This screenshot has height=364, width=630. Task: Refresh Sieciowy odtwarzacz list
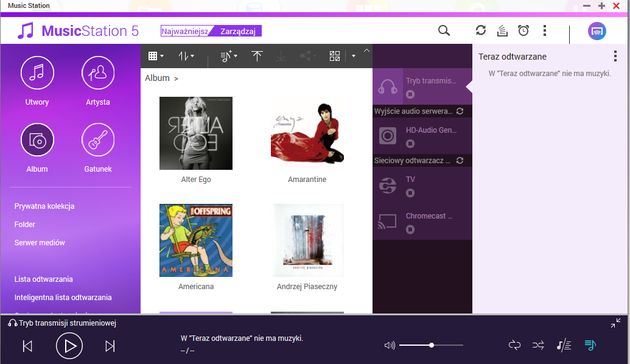point(460,161)
